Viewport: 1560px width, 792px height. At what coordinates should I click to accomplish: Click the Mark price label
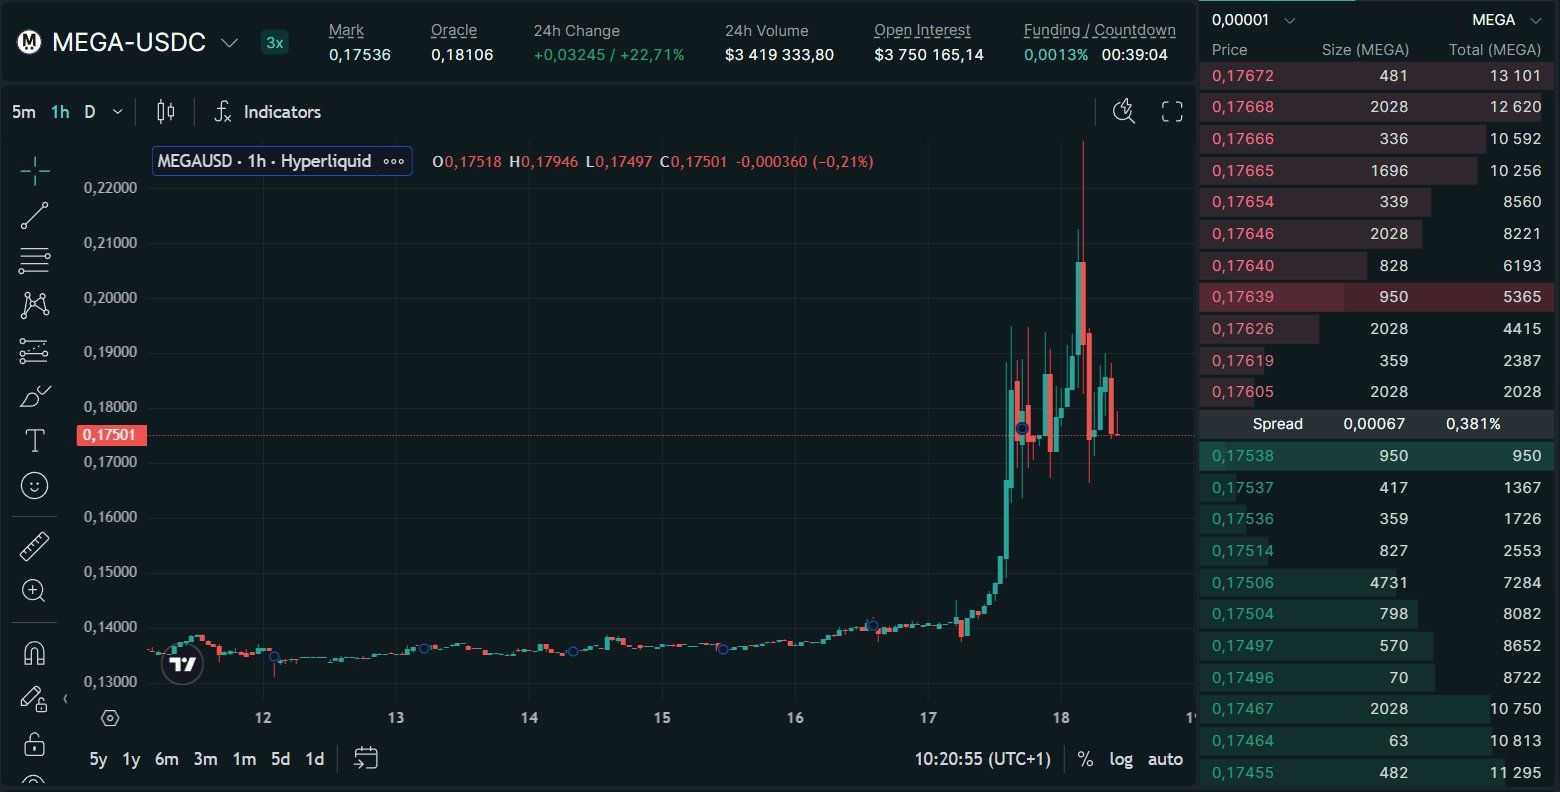coord(347,30)
